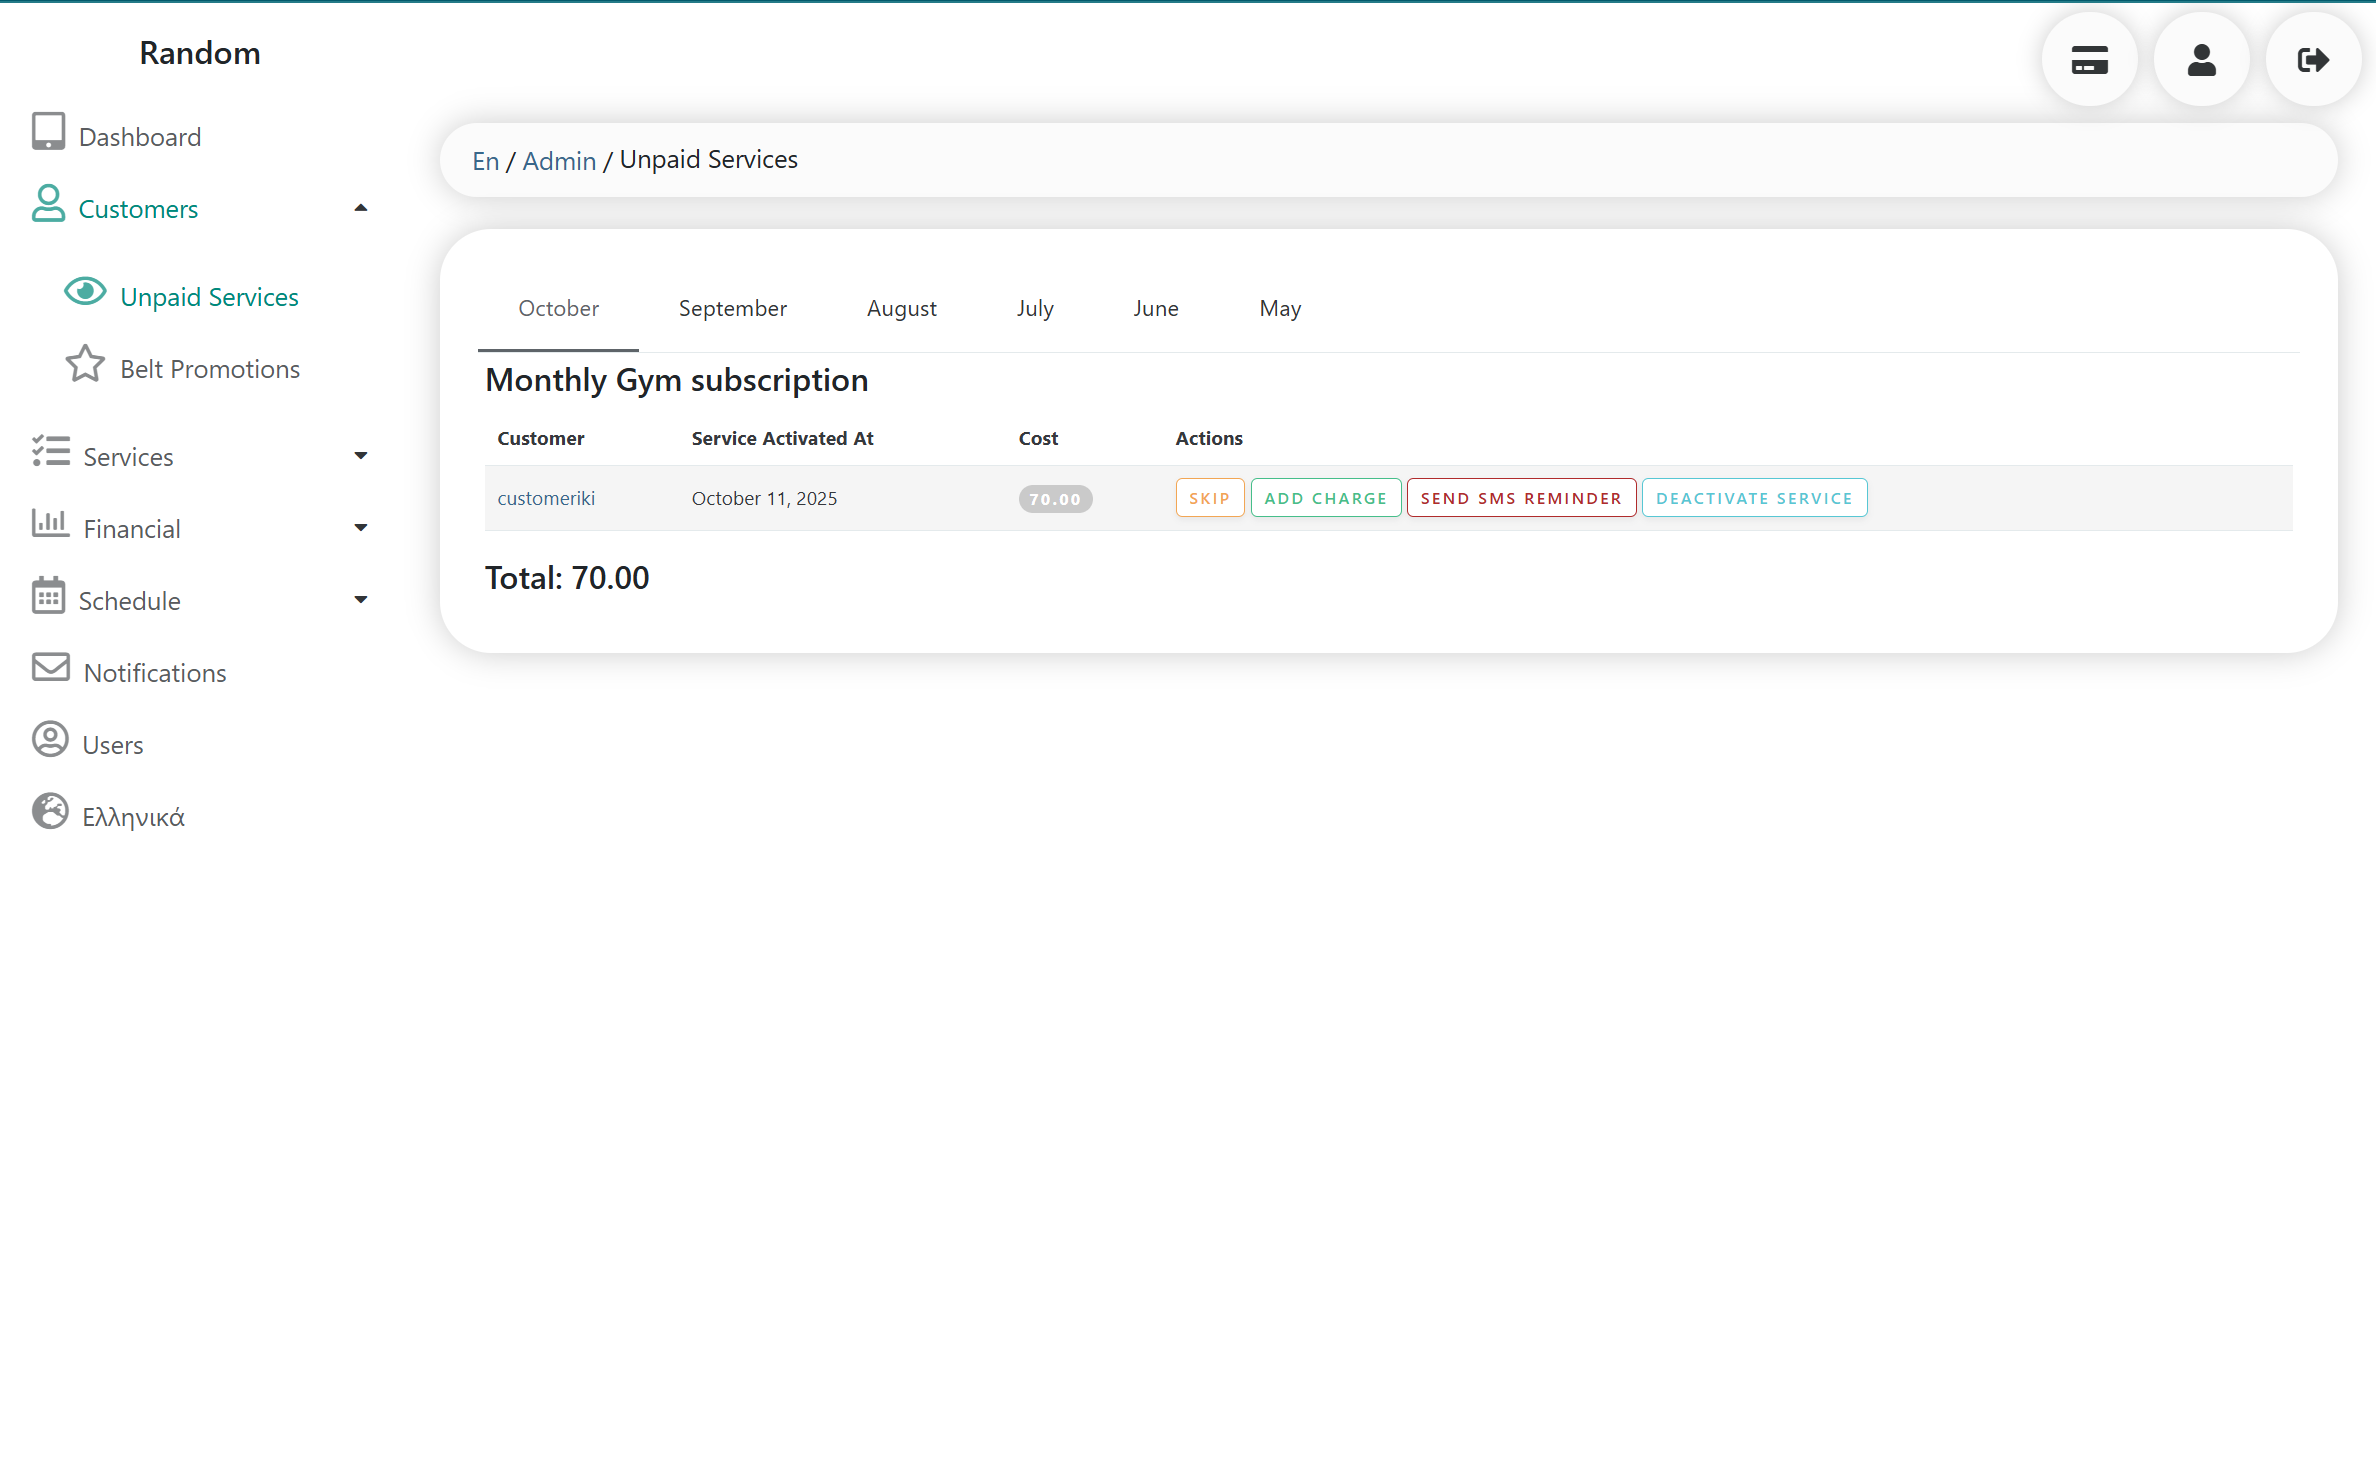The image size is (2376, 1458).
Task: Send SMS reminder to customeriki
Action: (x=1520, y=499)
